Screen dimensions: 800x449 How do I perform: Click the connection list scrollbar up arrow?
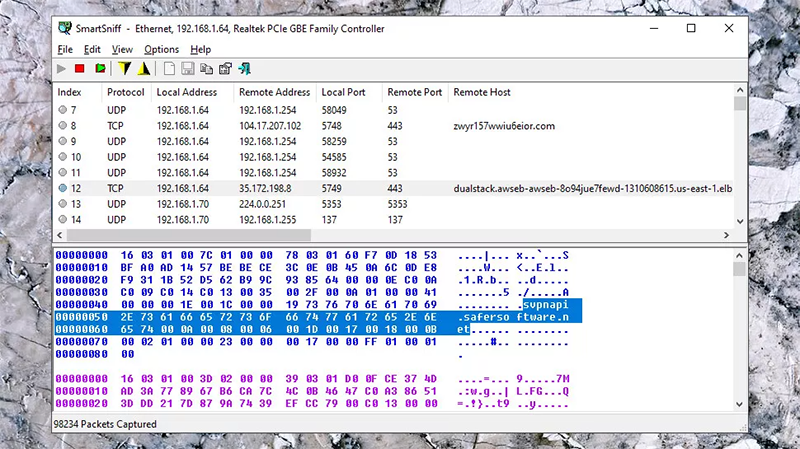point(740,103)
